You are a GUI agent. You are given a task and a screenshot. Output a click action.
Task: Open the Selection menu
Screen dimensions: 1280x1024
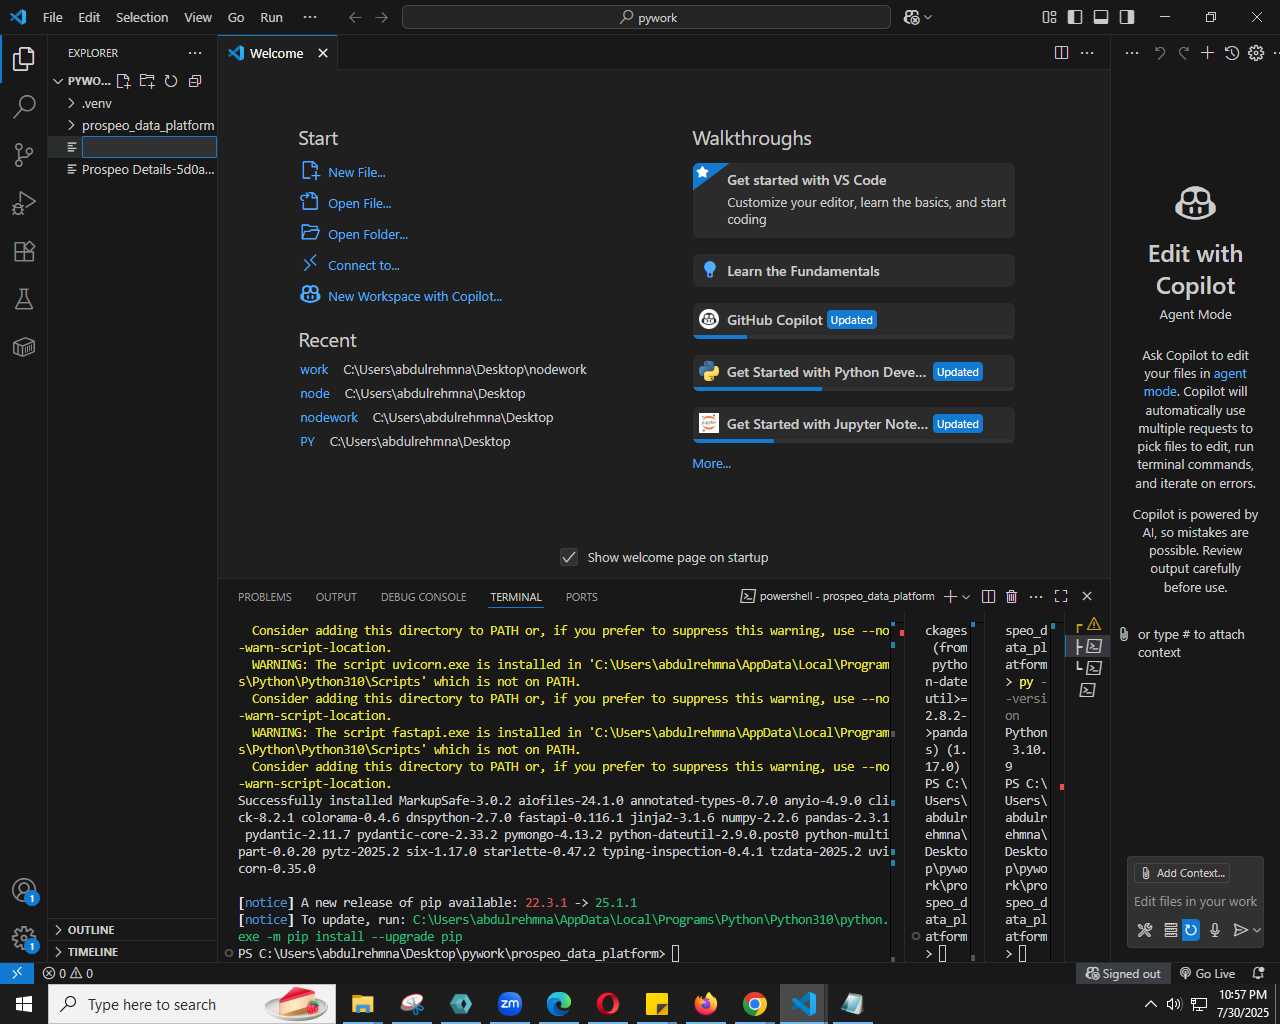(142, 17)
